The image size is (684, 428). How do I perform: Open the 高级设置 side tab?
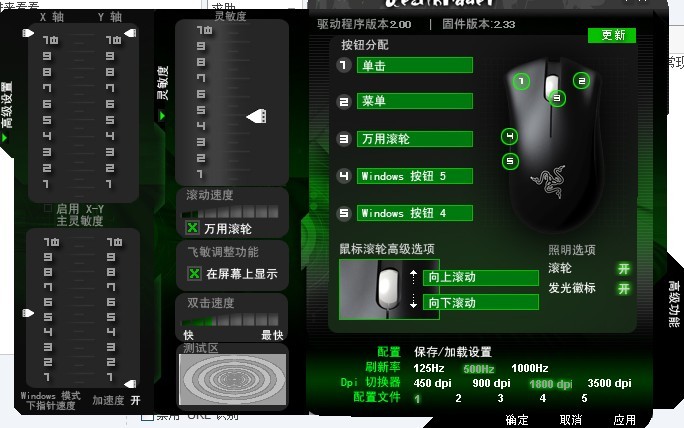coord(7,105)
